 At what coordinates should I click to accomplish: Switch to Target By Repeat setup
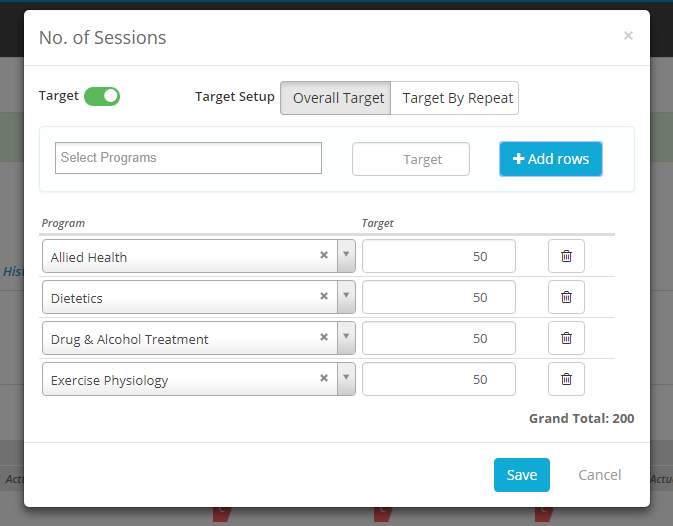pos(457,98)
